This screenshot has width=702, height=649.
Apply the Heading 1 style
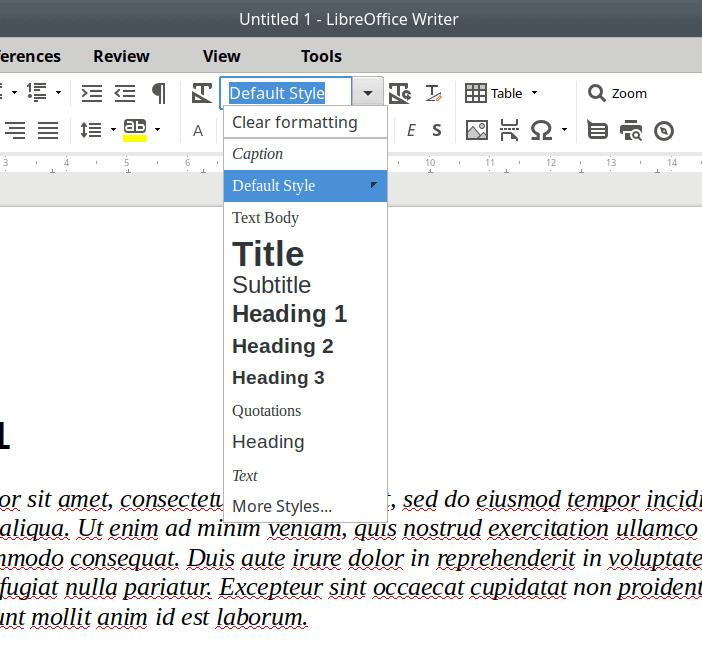(305, 314)
